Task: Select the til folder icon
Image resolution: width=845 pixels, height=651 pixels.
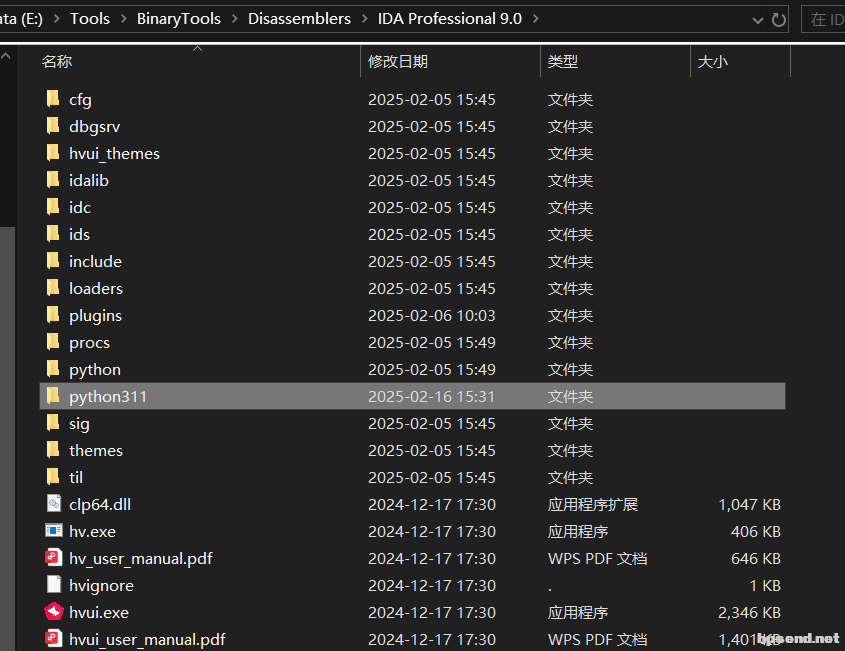Action: (53, 477)
